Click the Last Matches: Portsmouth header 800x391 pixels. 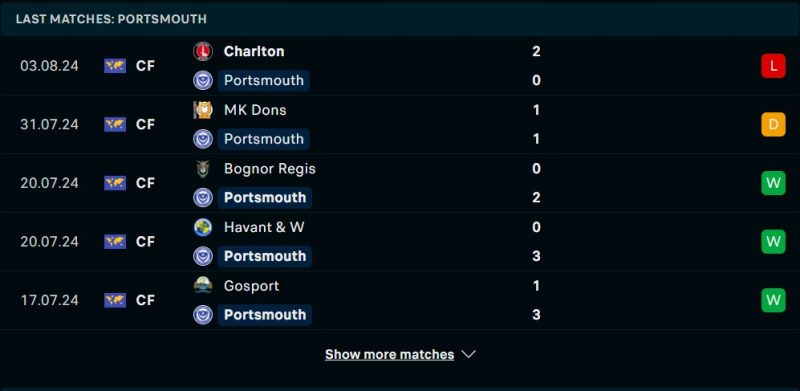point(111,19)
